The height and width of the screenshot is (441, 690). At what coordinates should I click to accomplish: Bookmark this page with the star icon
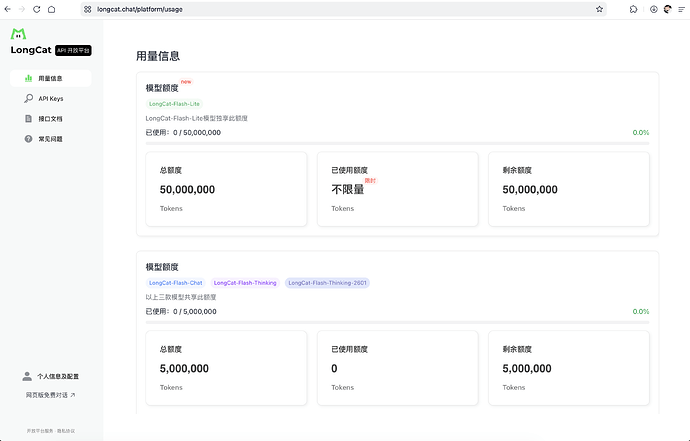point(599,9)
